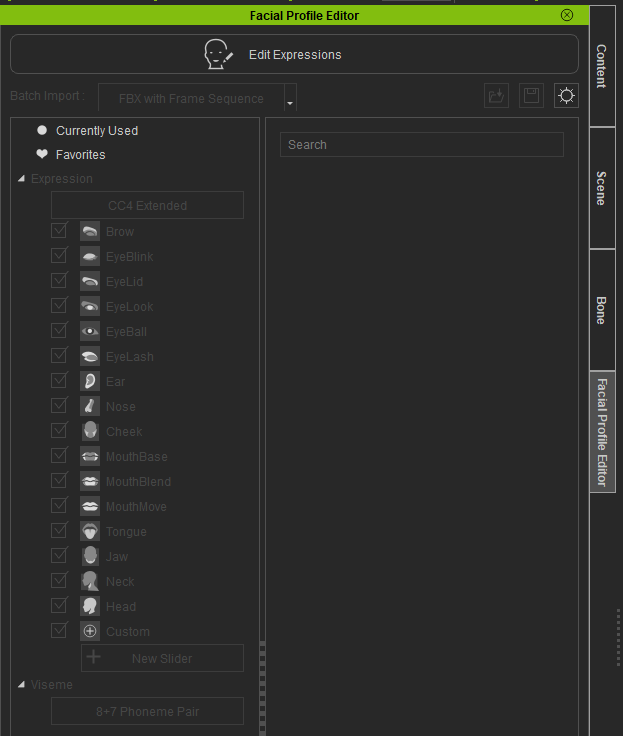Select the Ear row label
Viewport: 623px width, 736px height.
click(x=115, y=382)
